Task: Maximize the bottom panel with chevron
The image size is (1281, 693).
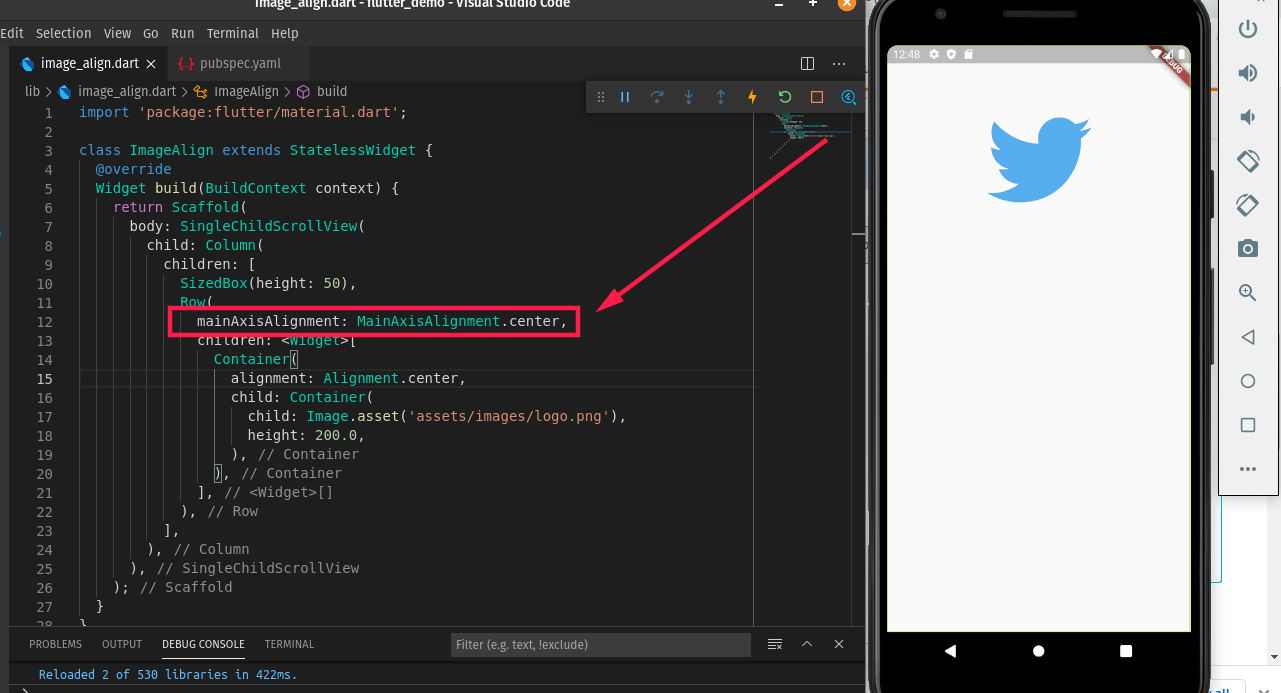Action: point(807,644)
